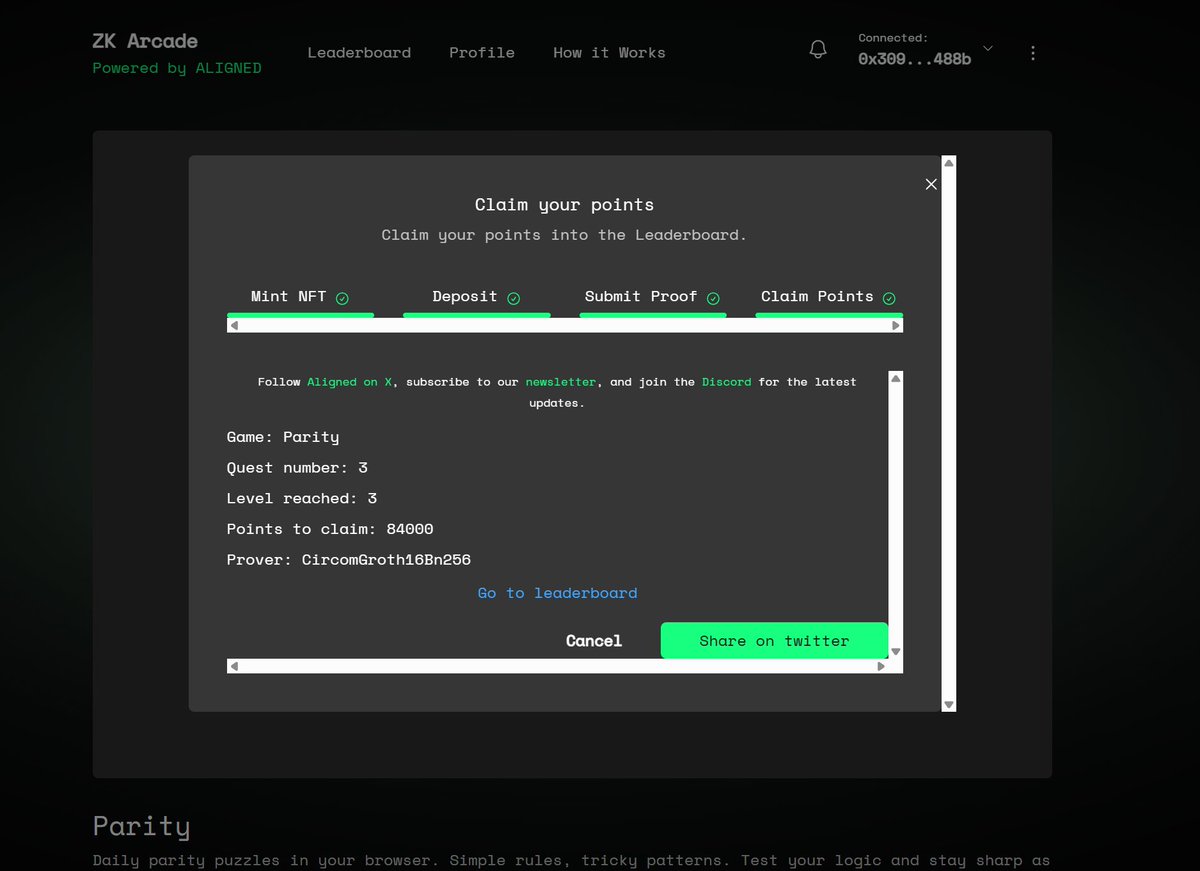Click Points to claim: 84000 text
The image size is (1200, 871).
(x=330, y=529)
